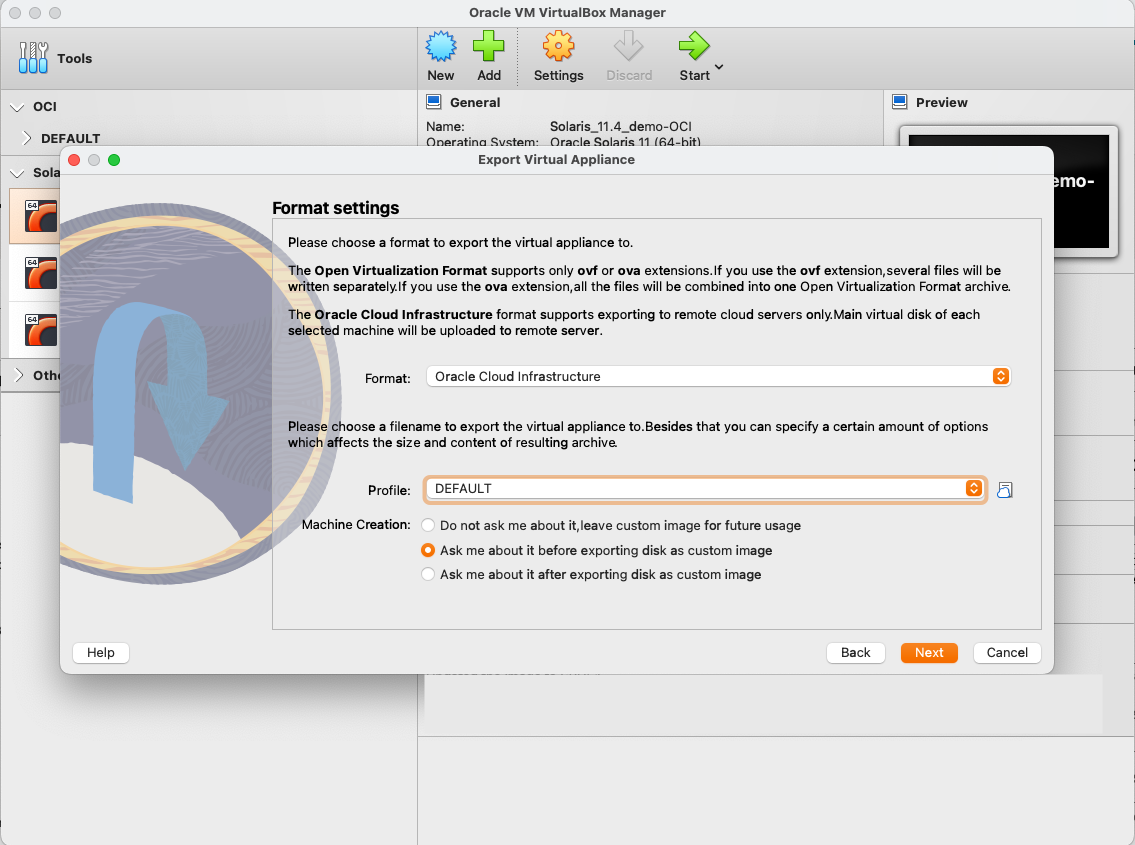This screenshot has height=845, width=1135.
Task: Select 'Ask me about it before exporting' option
Action: coord(428,550)
